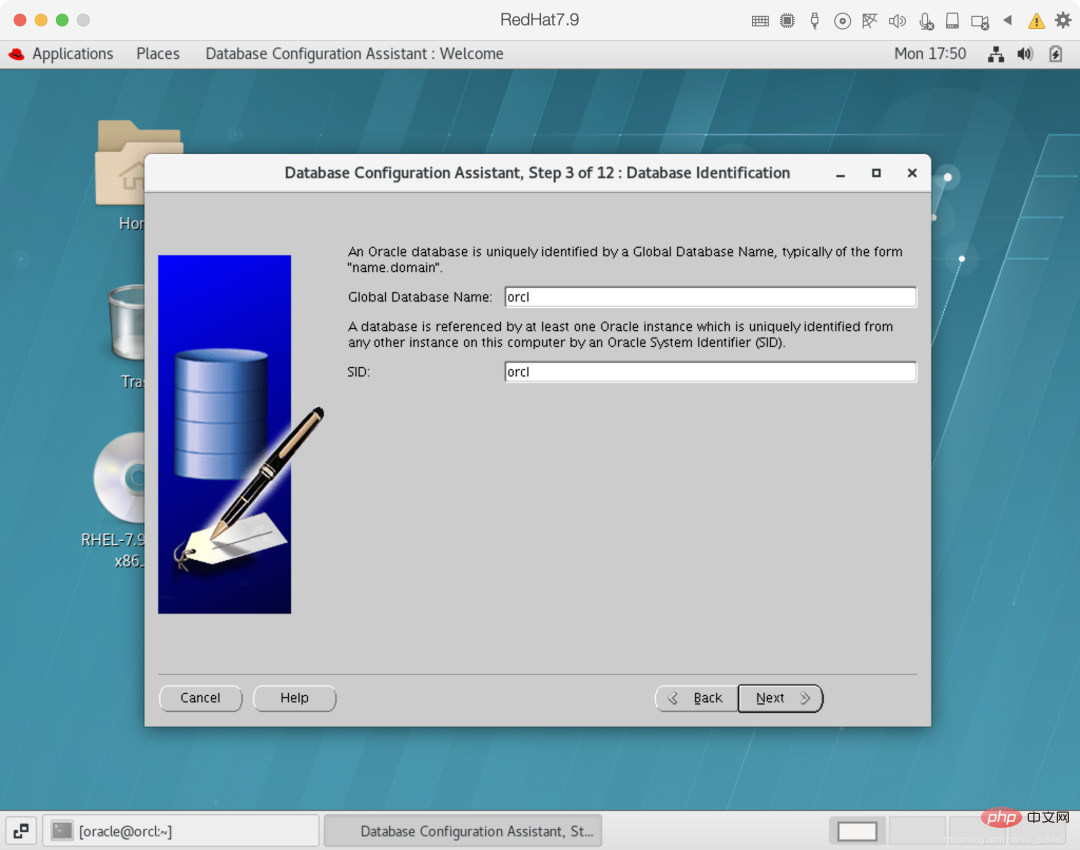Switch to the oracle@orcl terminal in taskbar
Viewport: 1080px width, 850px height.
[183, 831]
